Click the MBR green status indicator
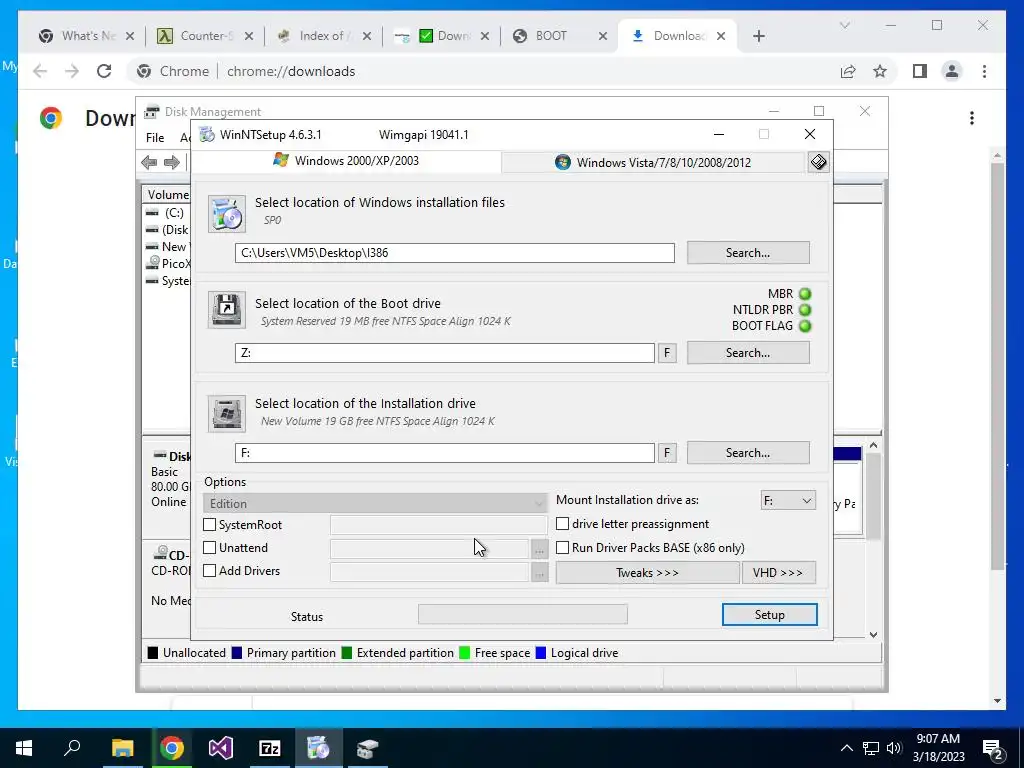1024x768 pixels. [805, 294]
